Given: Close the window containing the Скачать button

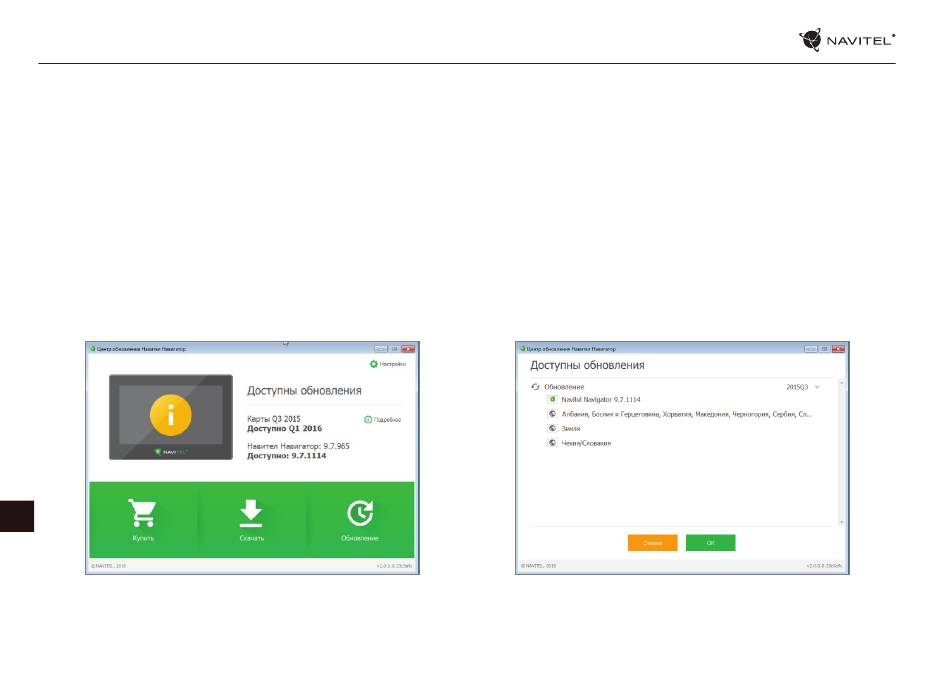Looking at the screenshot, I should coord(408,349).
